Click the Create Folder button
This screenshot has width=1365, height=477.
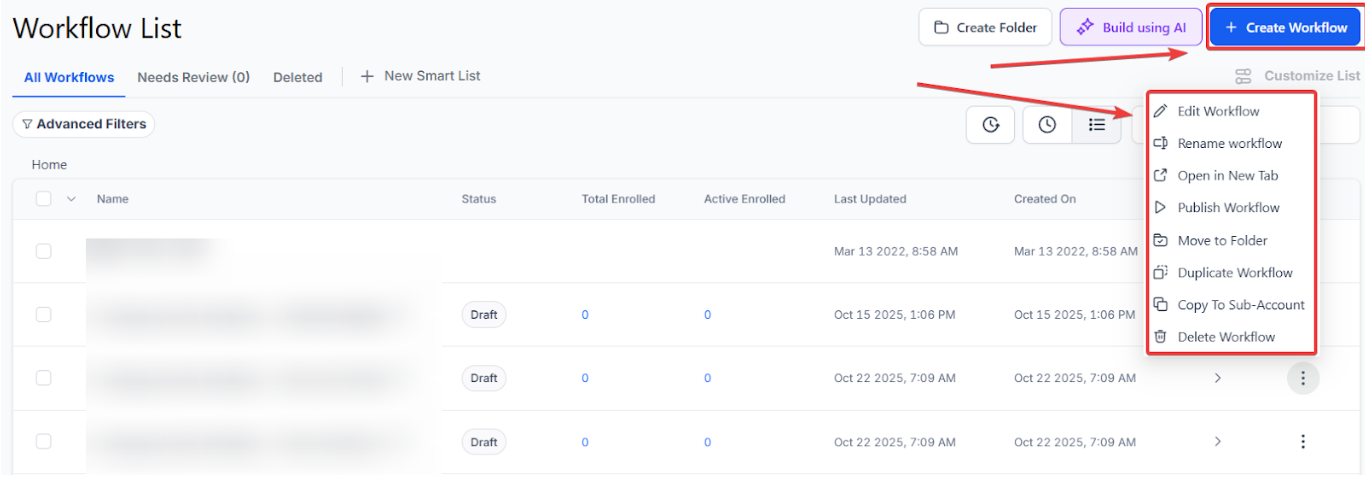coord(985,28)
